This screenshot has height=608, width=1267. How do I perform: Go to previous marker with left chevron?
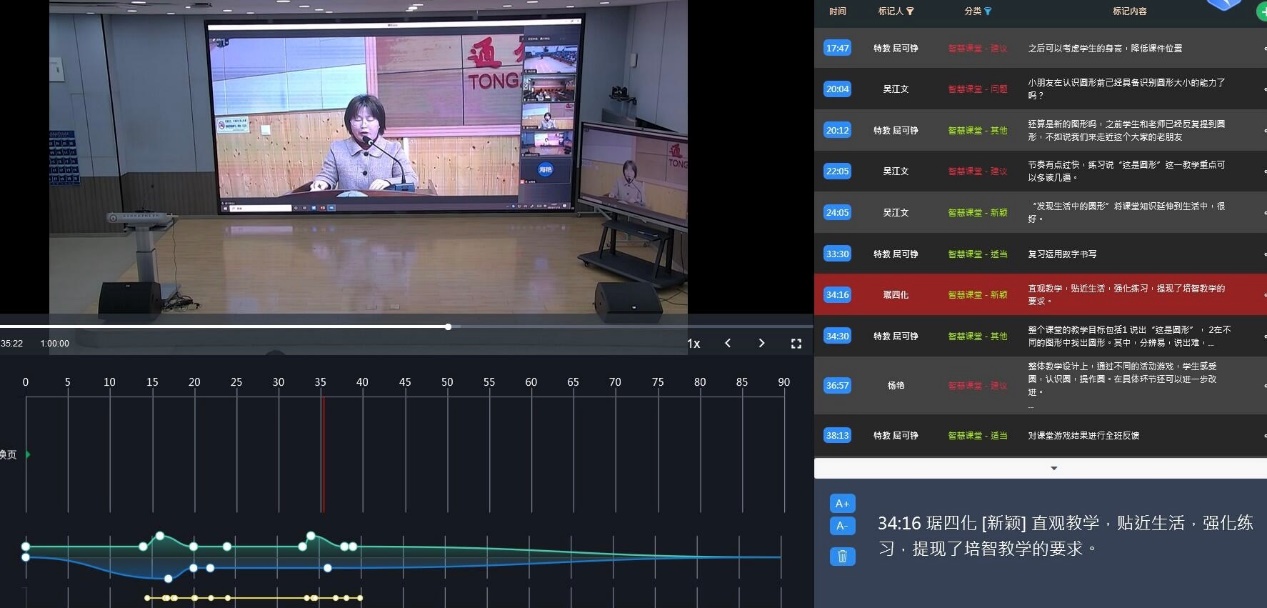728,343
